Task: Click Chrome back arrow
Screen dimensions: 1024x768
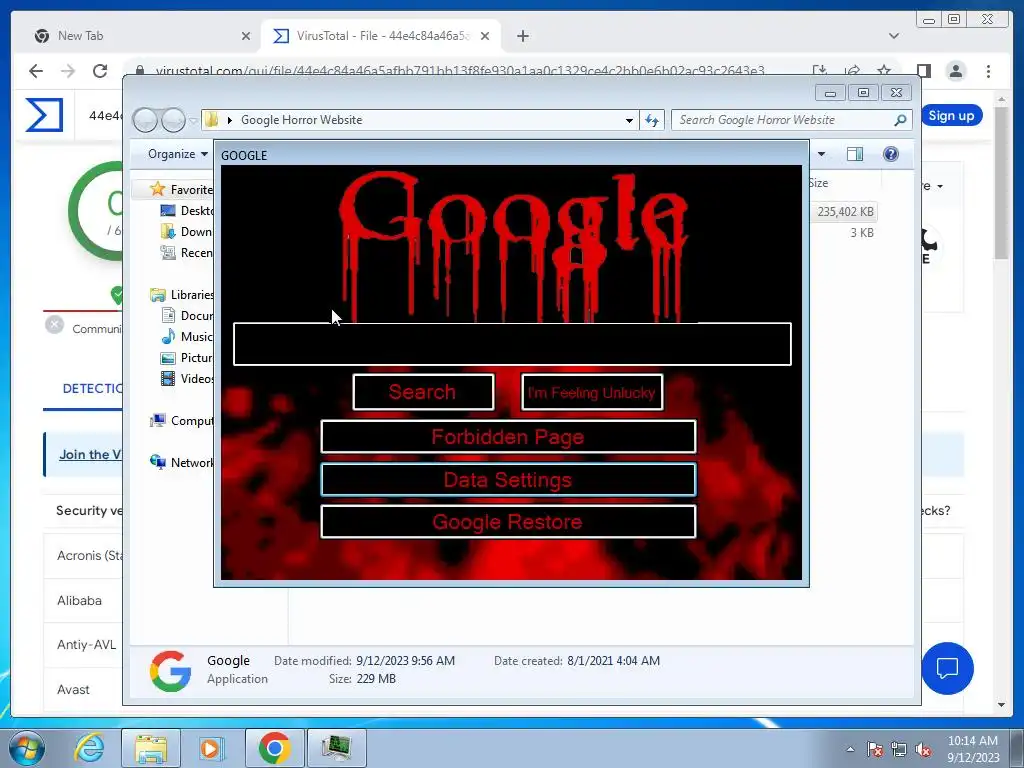Action: click(36, 71)
